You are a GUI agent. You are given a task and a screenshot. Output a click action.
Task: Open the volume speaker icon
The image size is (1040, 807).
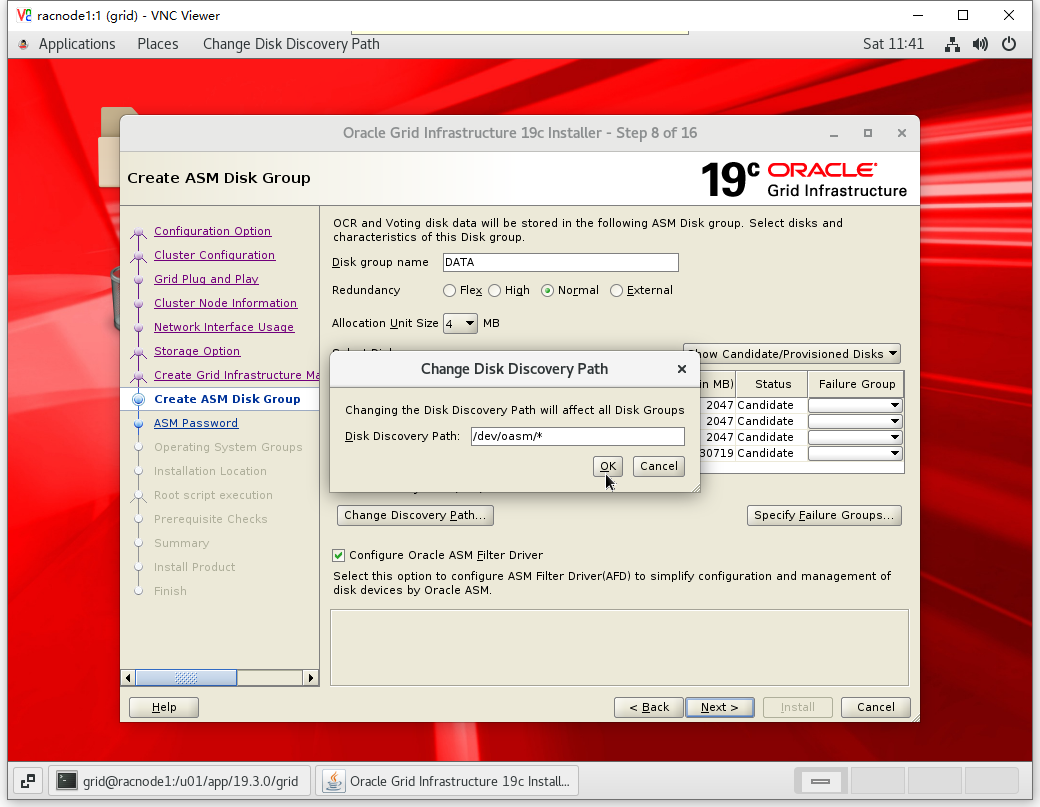tap(980, 44)
